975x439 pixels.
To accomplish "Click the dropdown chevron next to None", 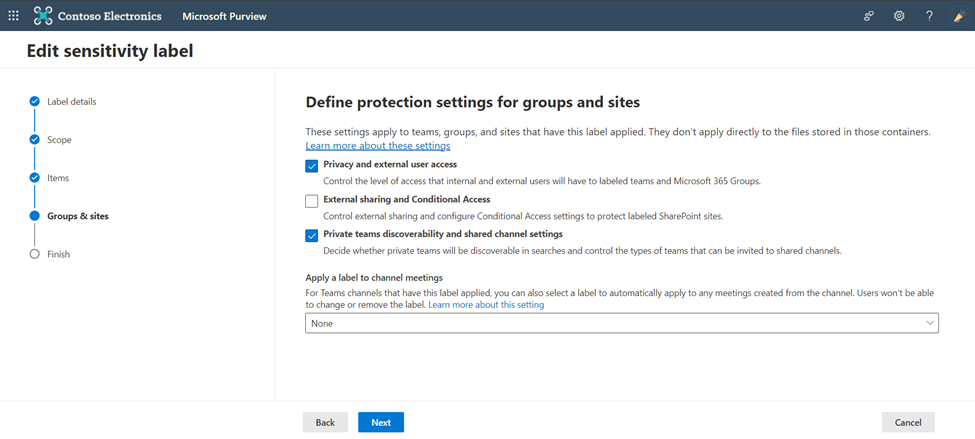I will (930, 323).
